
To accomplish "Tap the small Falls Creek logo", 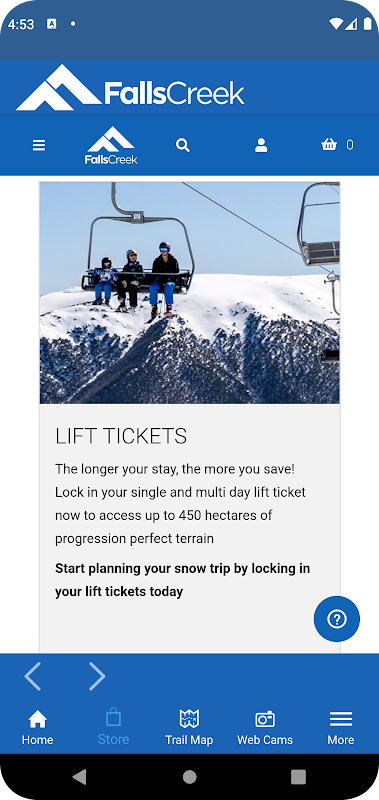I will (111, 145).
